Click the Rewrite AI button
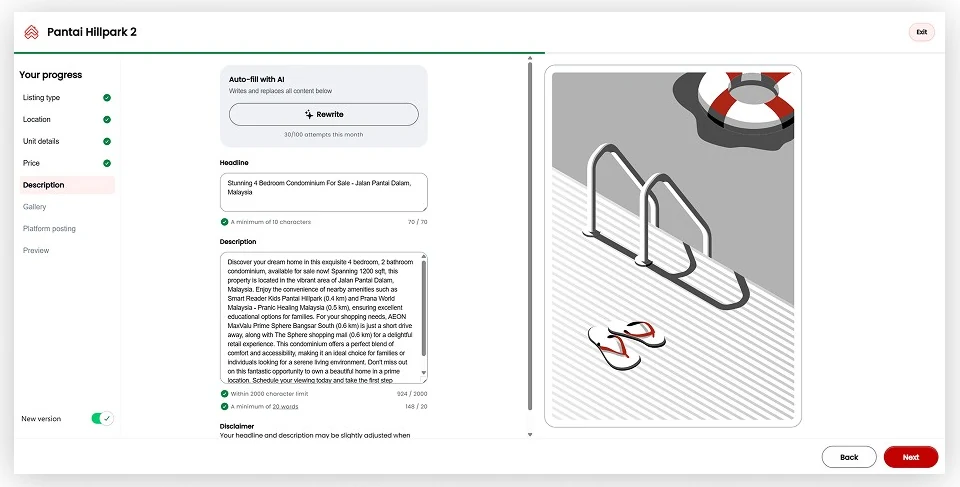The height and width of the screenshot is (487, 960). [x=324, y=115]
